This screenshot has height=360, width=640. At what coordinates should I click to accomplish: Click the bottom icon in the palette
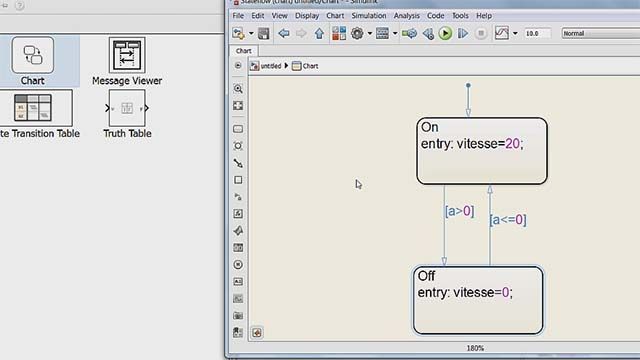(x=238, y=332)
